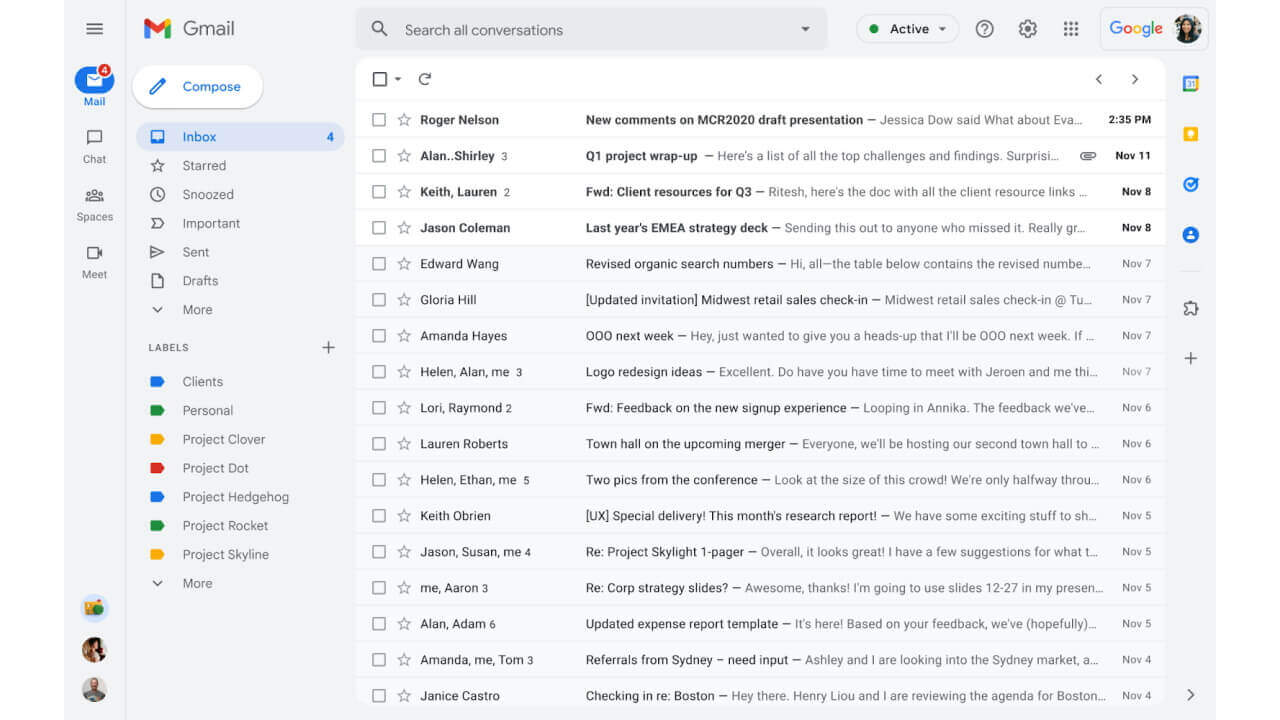
Task: Create a new label with the plus button
Action: pos(328,347)
